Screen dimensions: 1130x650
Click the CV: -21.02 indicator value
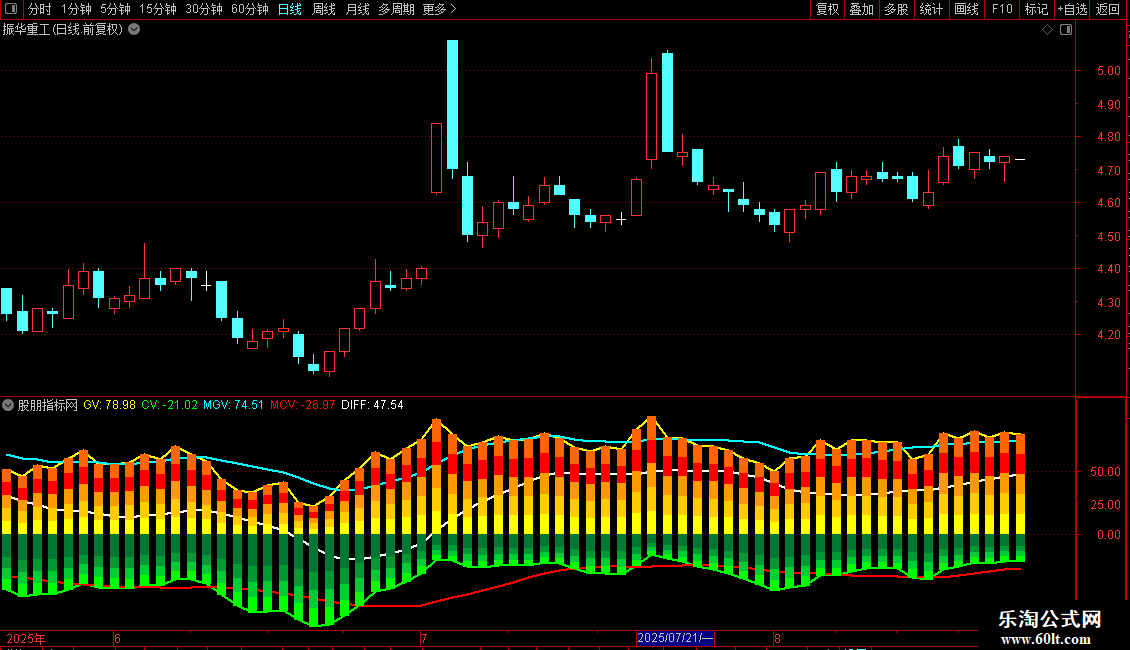(169, 405)
